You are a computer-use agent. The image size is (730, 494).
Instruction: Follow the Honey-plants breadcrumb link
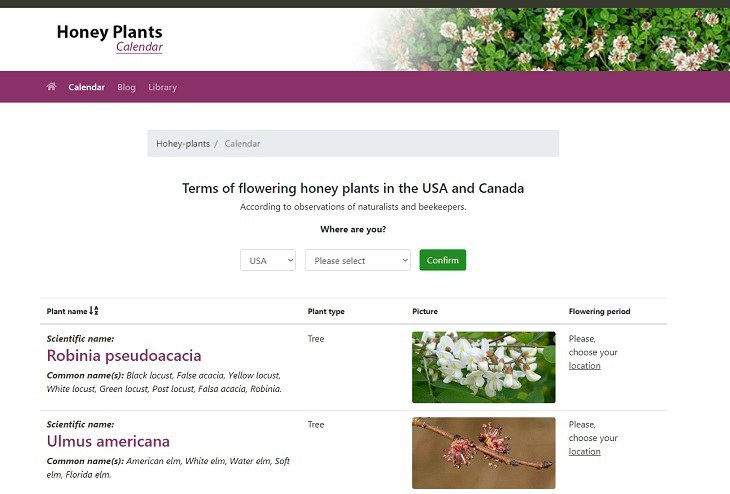click(x=183, y=144)
